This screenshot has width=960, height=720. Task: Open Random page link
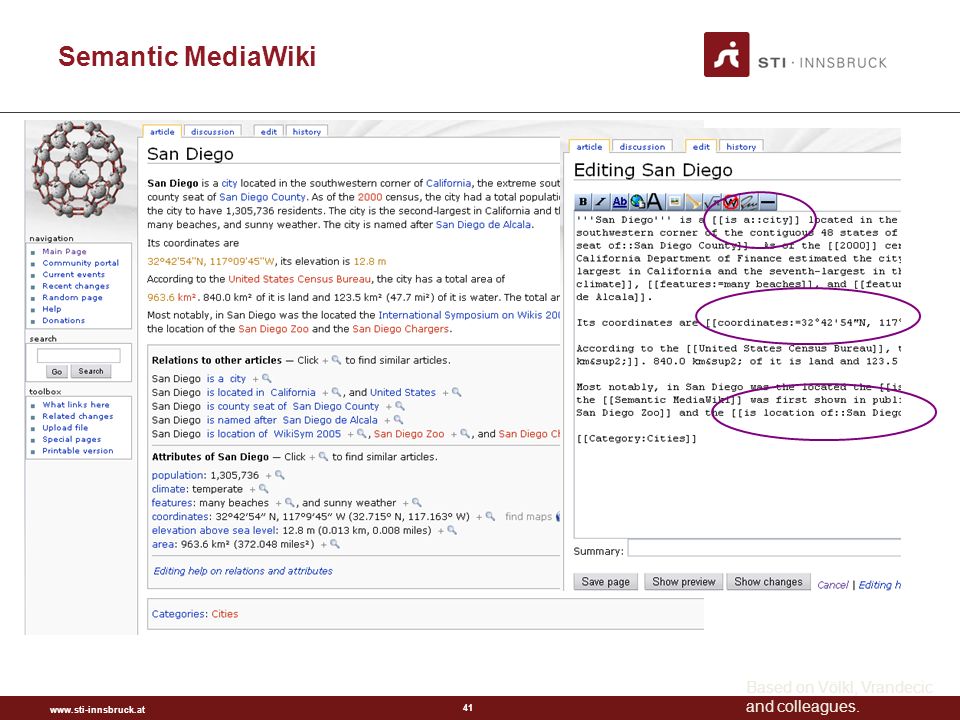pyautogui.click(x=72, y=298)
